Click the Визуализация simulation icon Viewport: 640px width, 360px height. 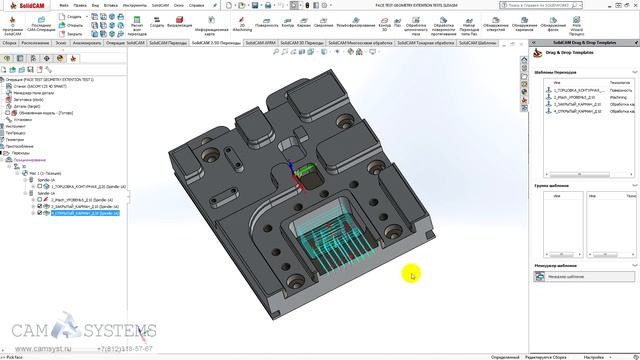pos(179,20)
